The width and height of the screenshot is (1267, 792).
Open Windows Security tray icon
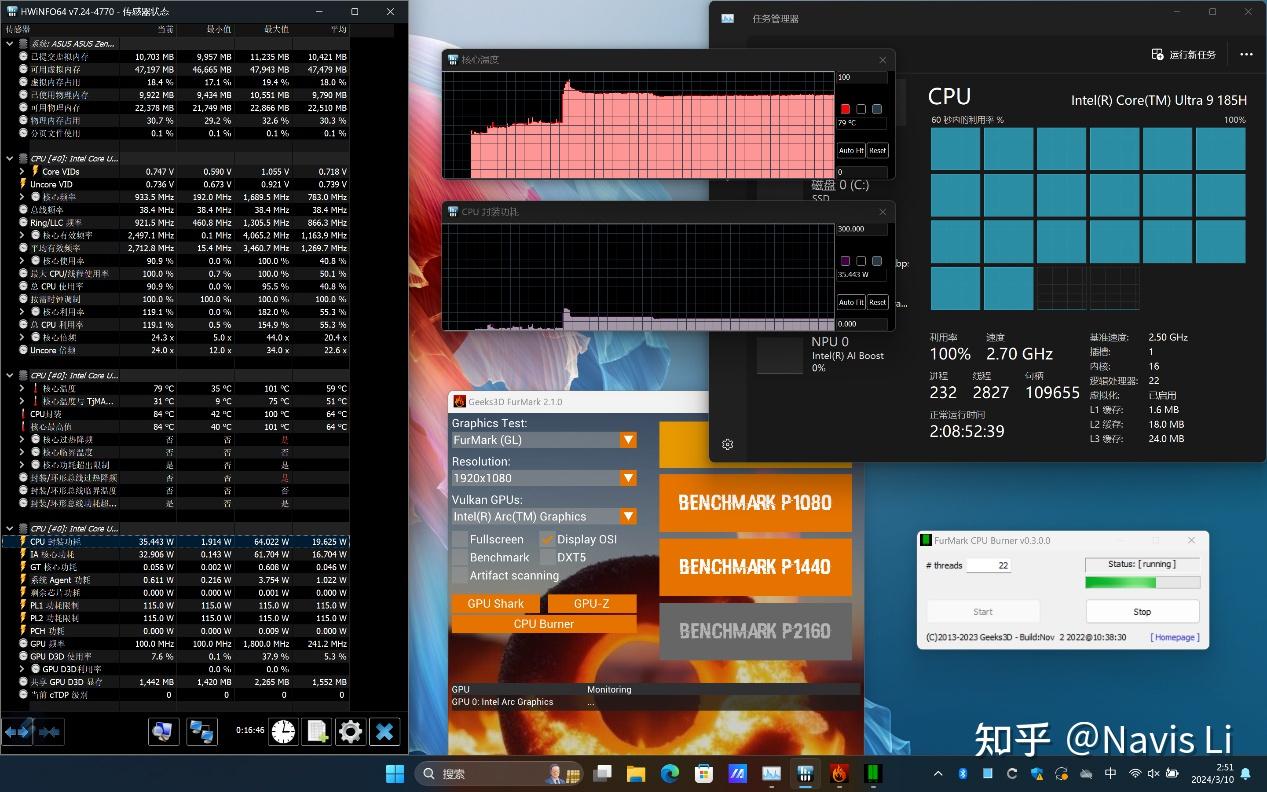1037,773
